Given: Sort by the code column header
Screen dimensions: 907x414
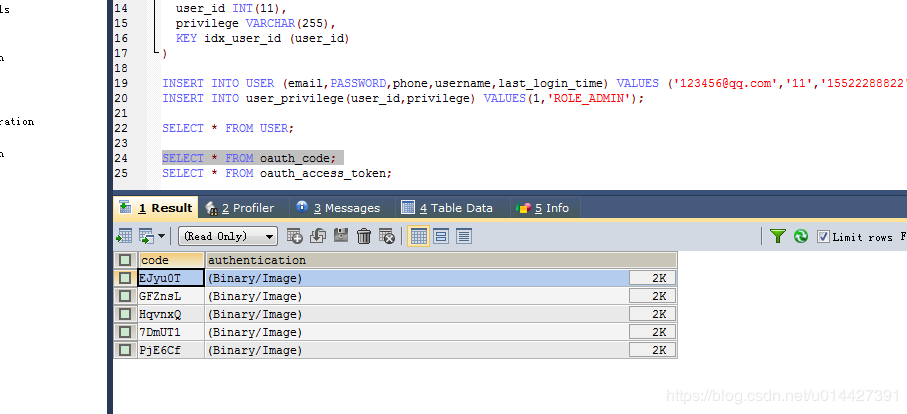Looking at the screenshot, I should tap(171, 260).
